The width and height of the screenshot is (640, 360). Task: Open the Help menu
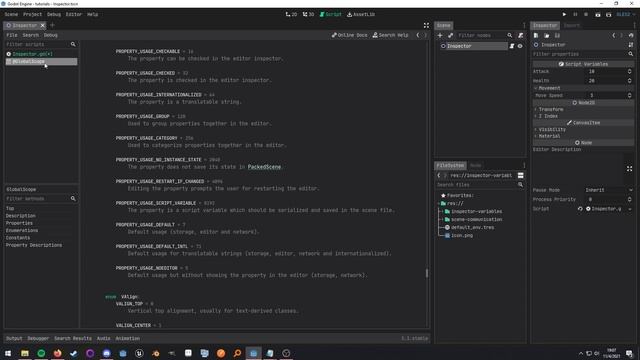click(92, 14)
